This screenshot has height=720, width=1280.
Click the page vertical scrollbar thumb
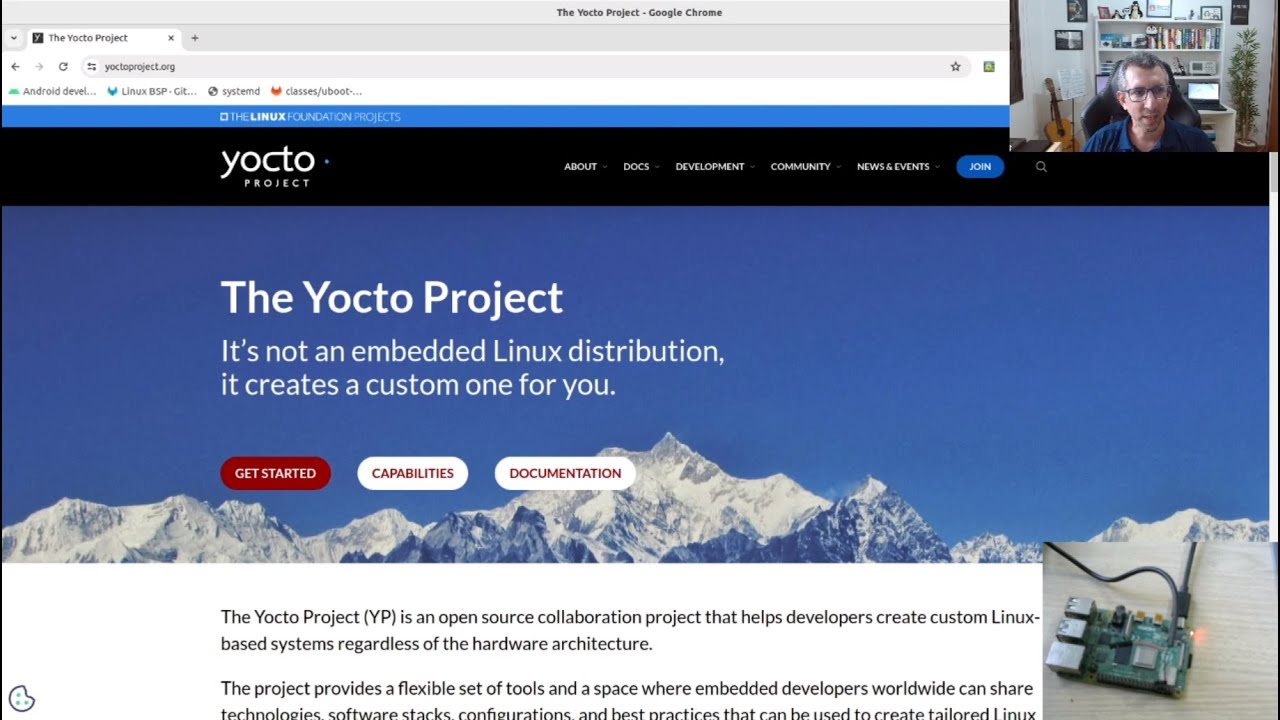(x=1274, y=171)
